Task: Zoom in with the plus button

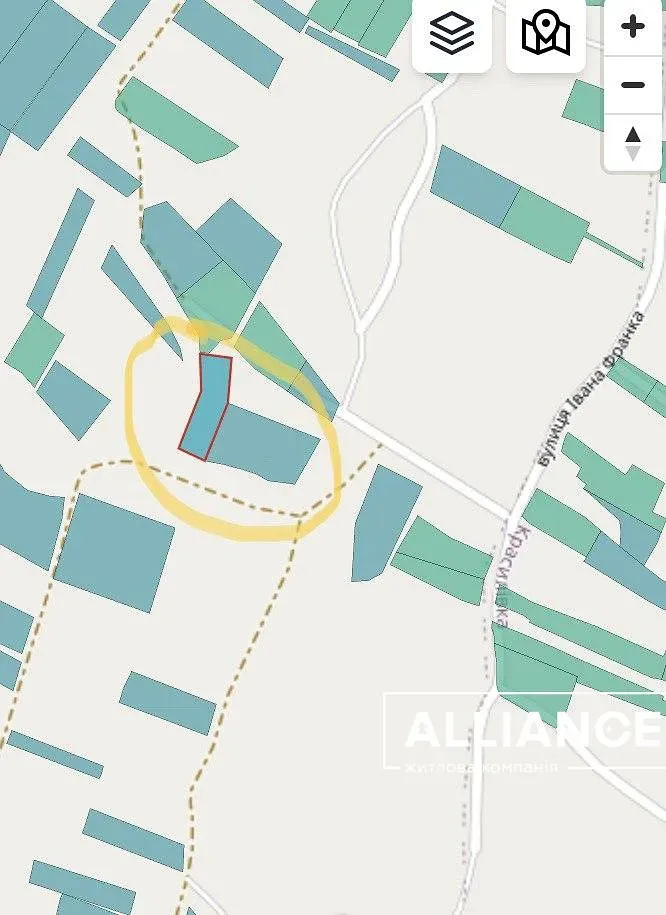Action: (x=633, y=27)
